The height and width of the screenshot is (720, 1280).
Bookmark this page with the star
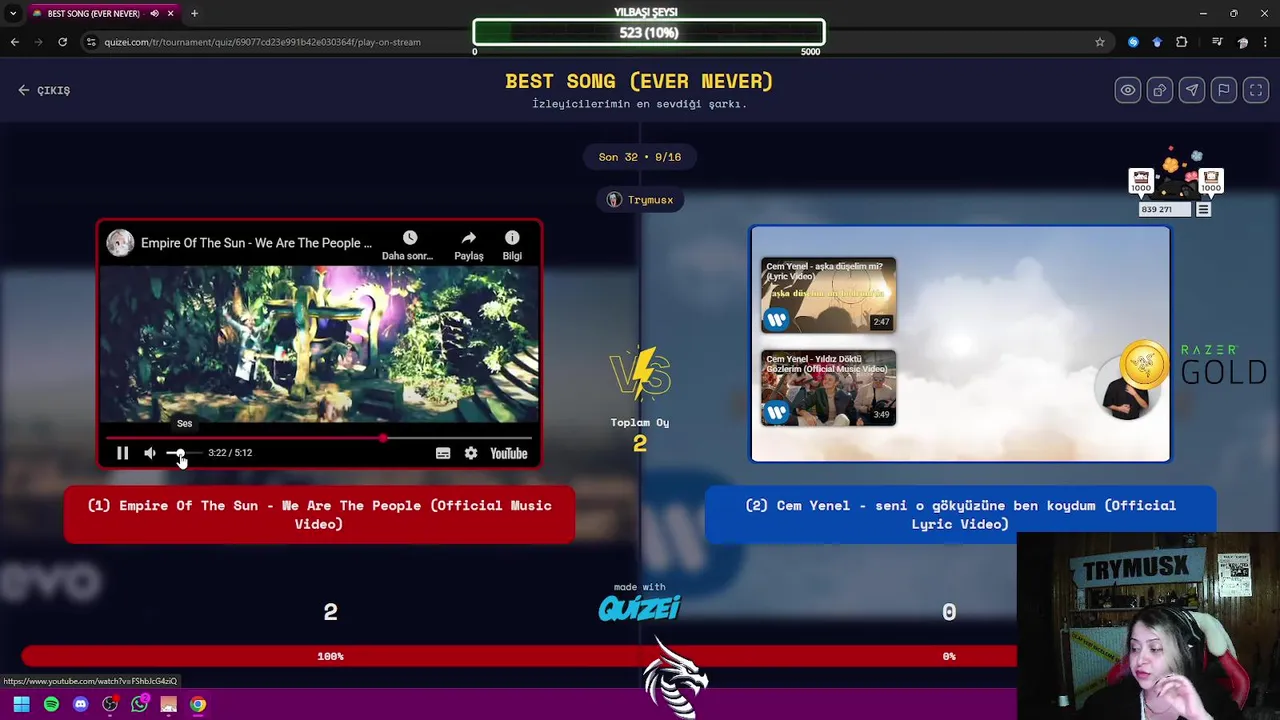point(1100,42)
